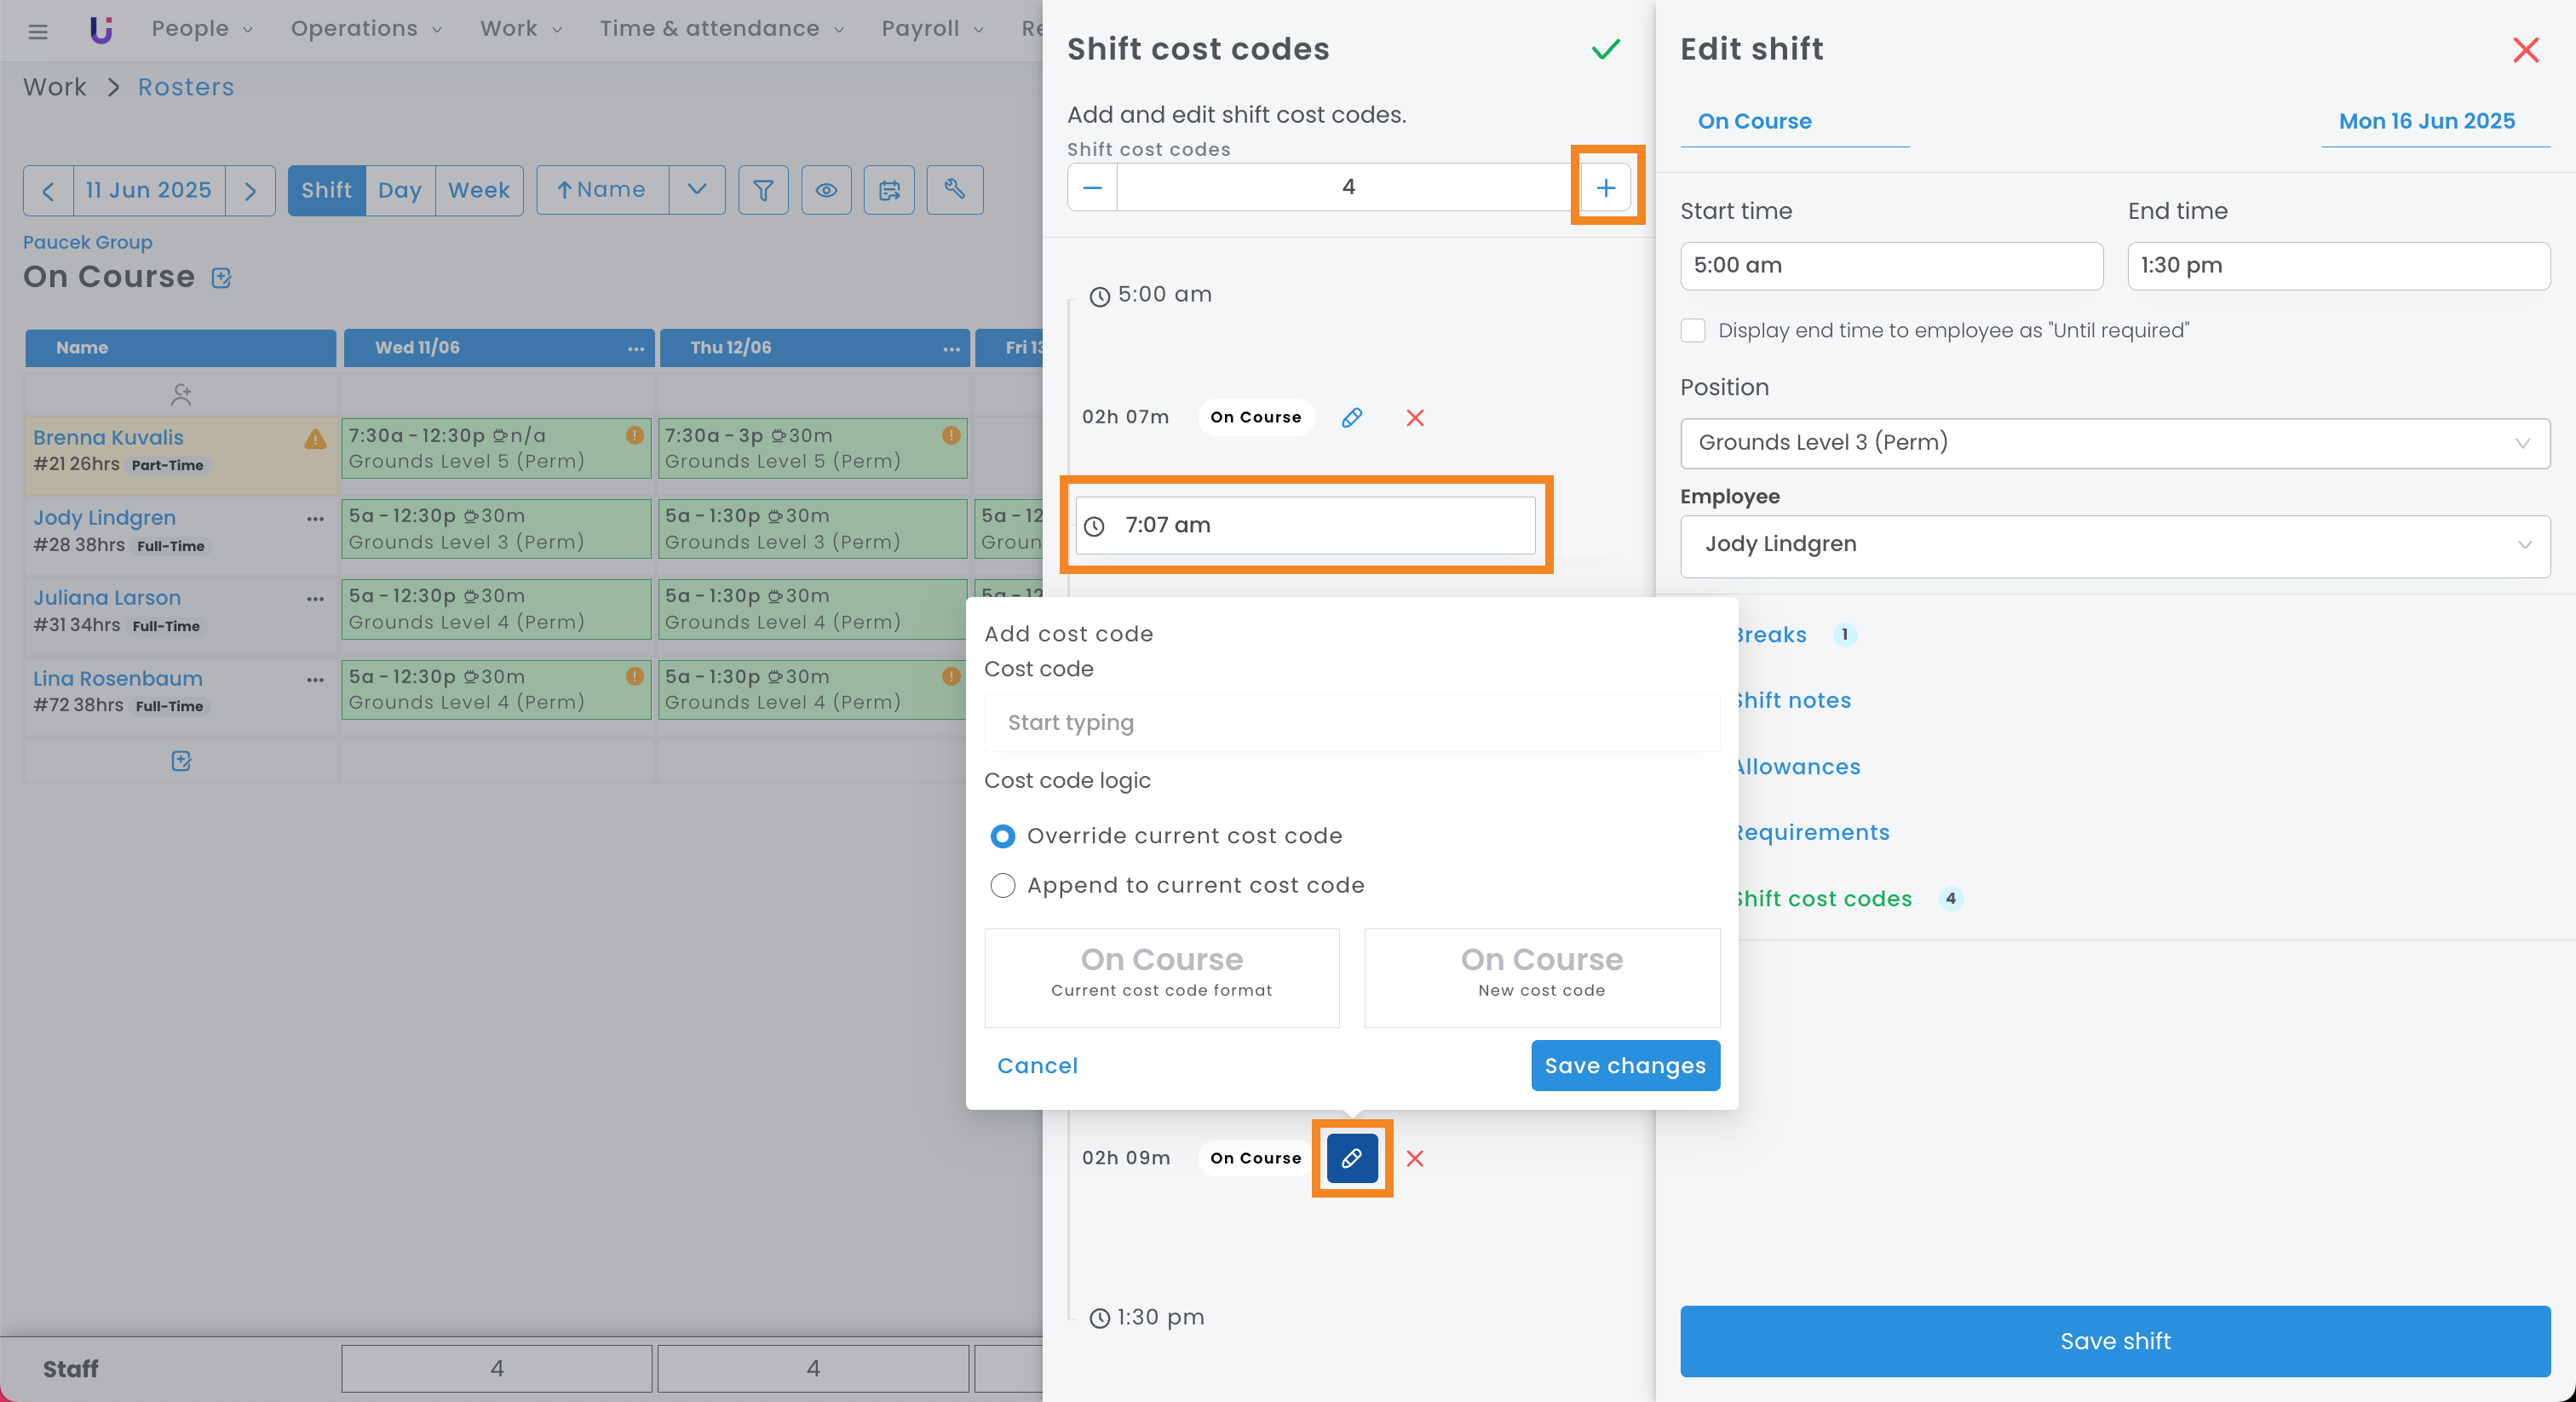The width and height of the screenshot is (2576, 1402).
Task: Click the pencil icon beside 02h 07m
Action: pos(1351,418)
